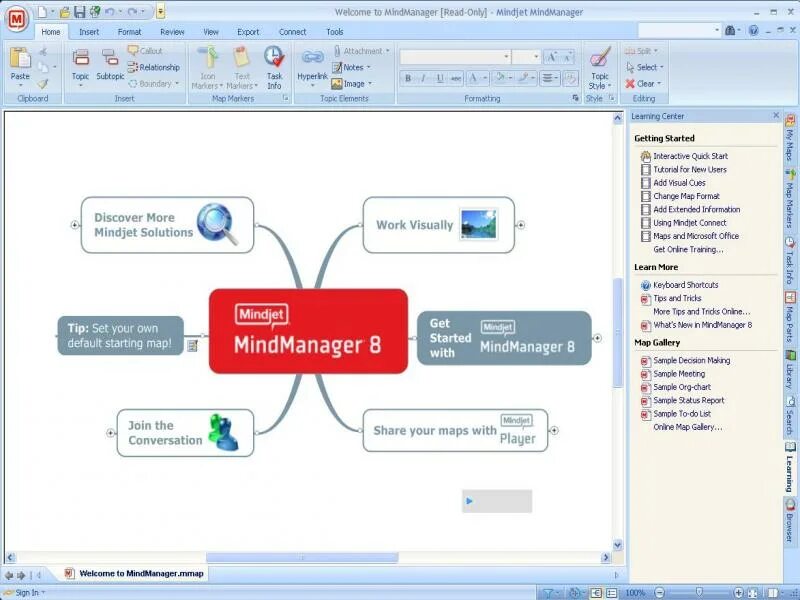Click Undo in quick access toolbar
Viewport: 800px width, 600px height.
110,11
